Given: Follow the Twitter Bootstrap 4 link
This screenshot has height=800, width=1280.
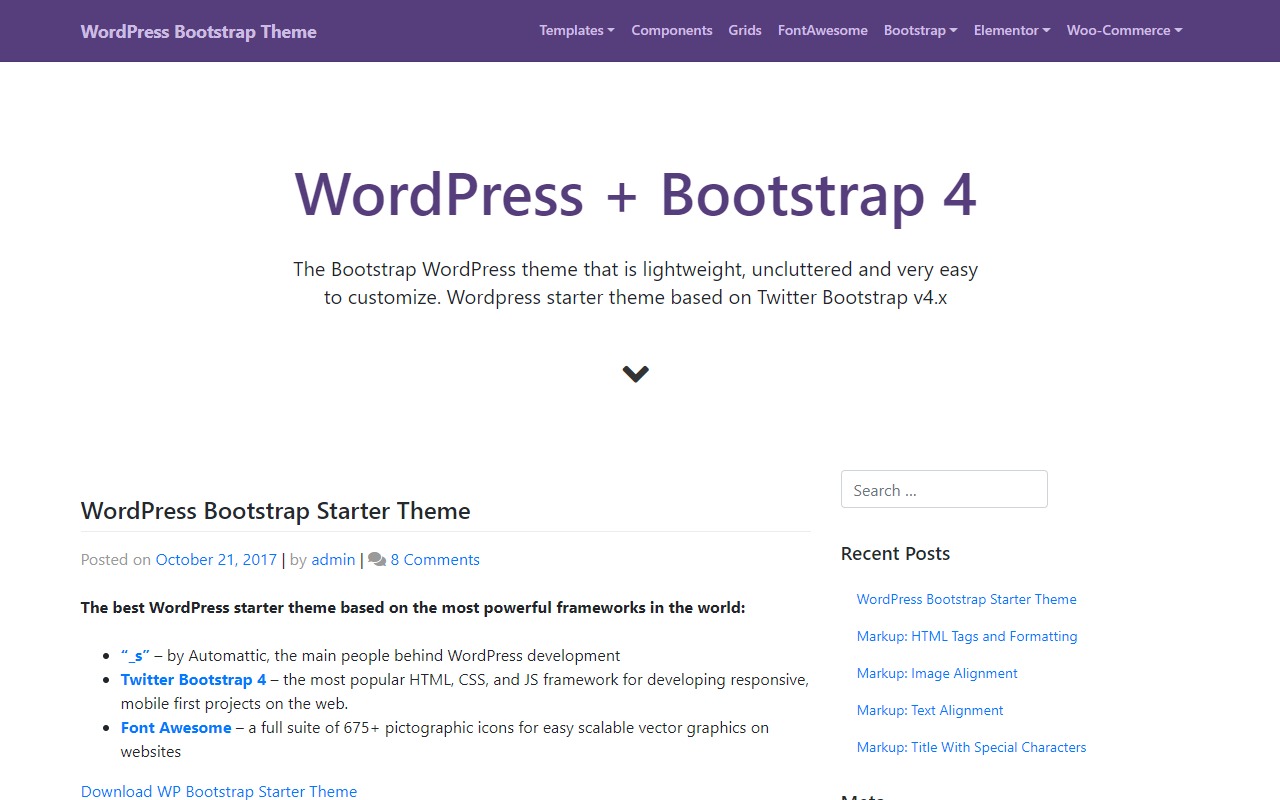Looking at the screenshot, I should (193, 680).
